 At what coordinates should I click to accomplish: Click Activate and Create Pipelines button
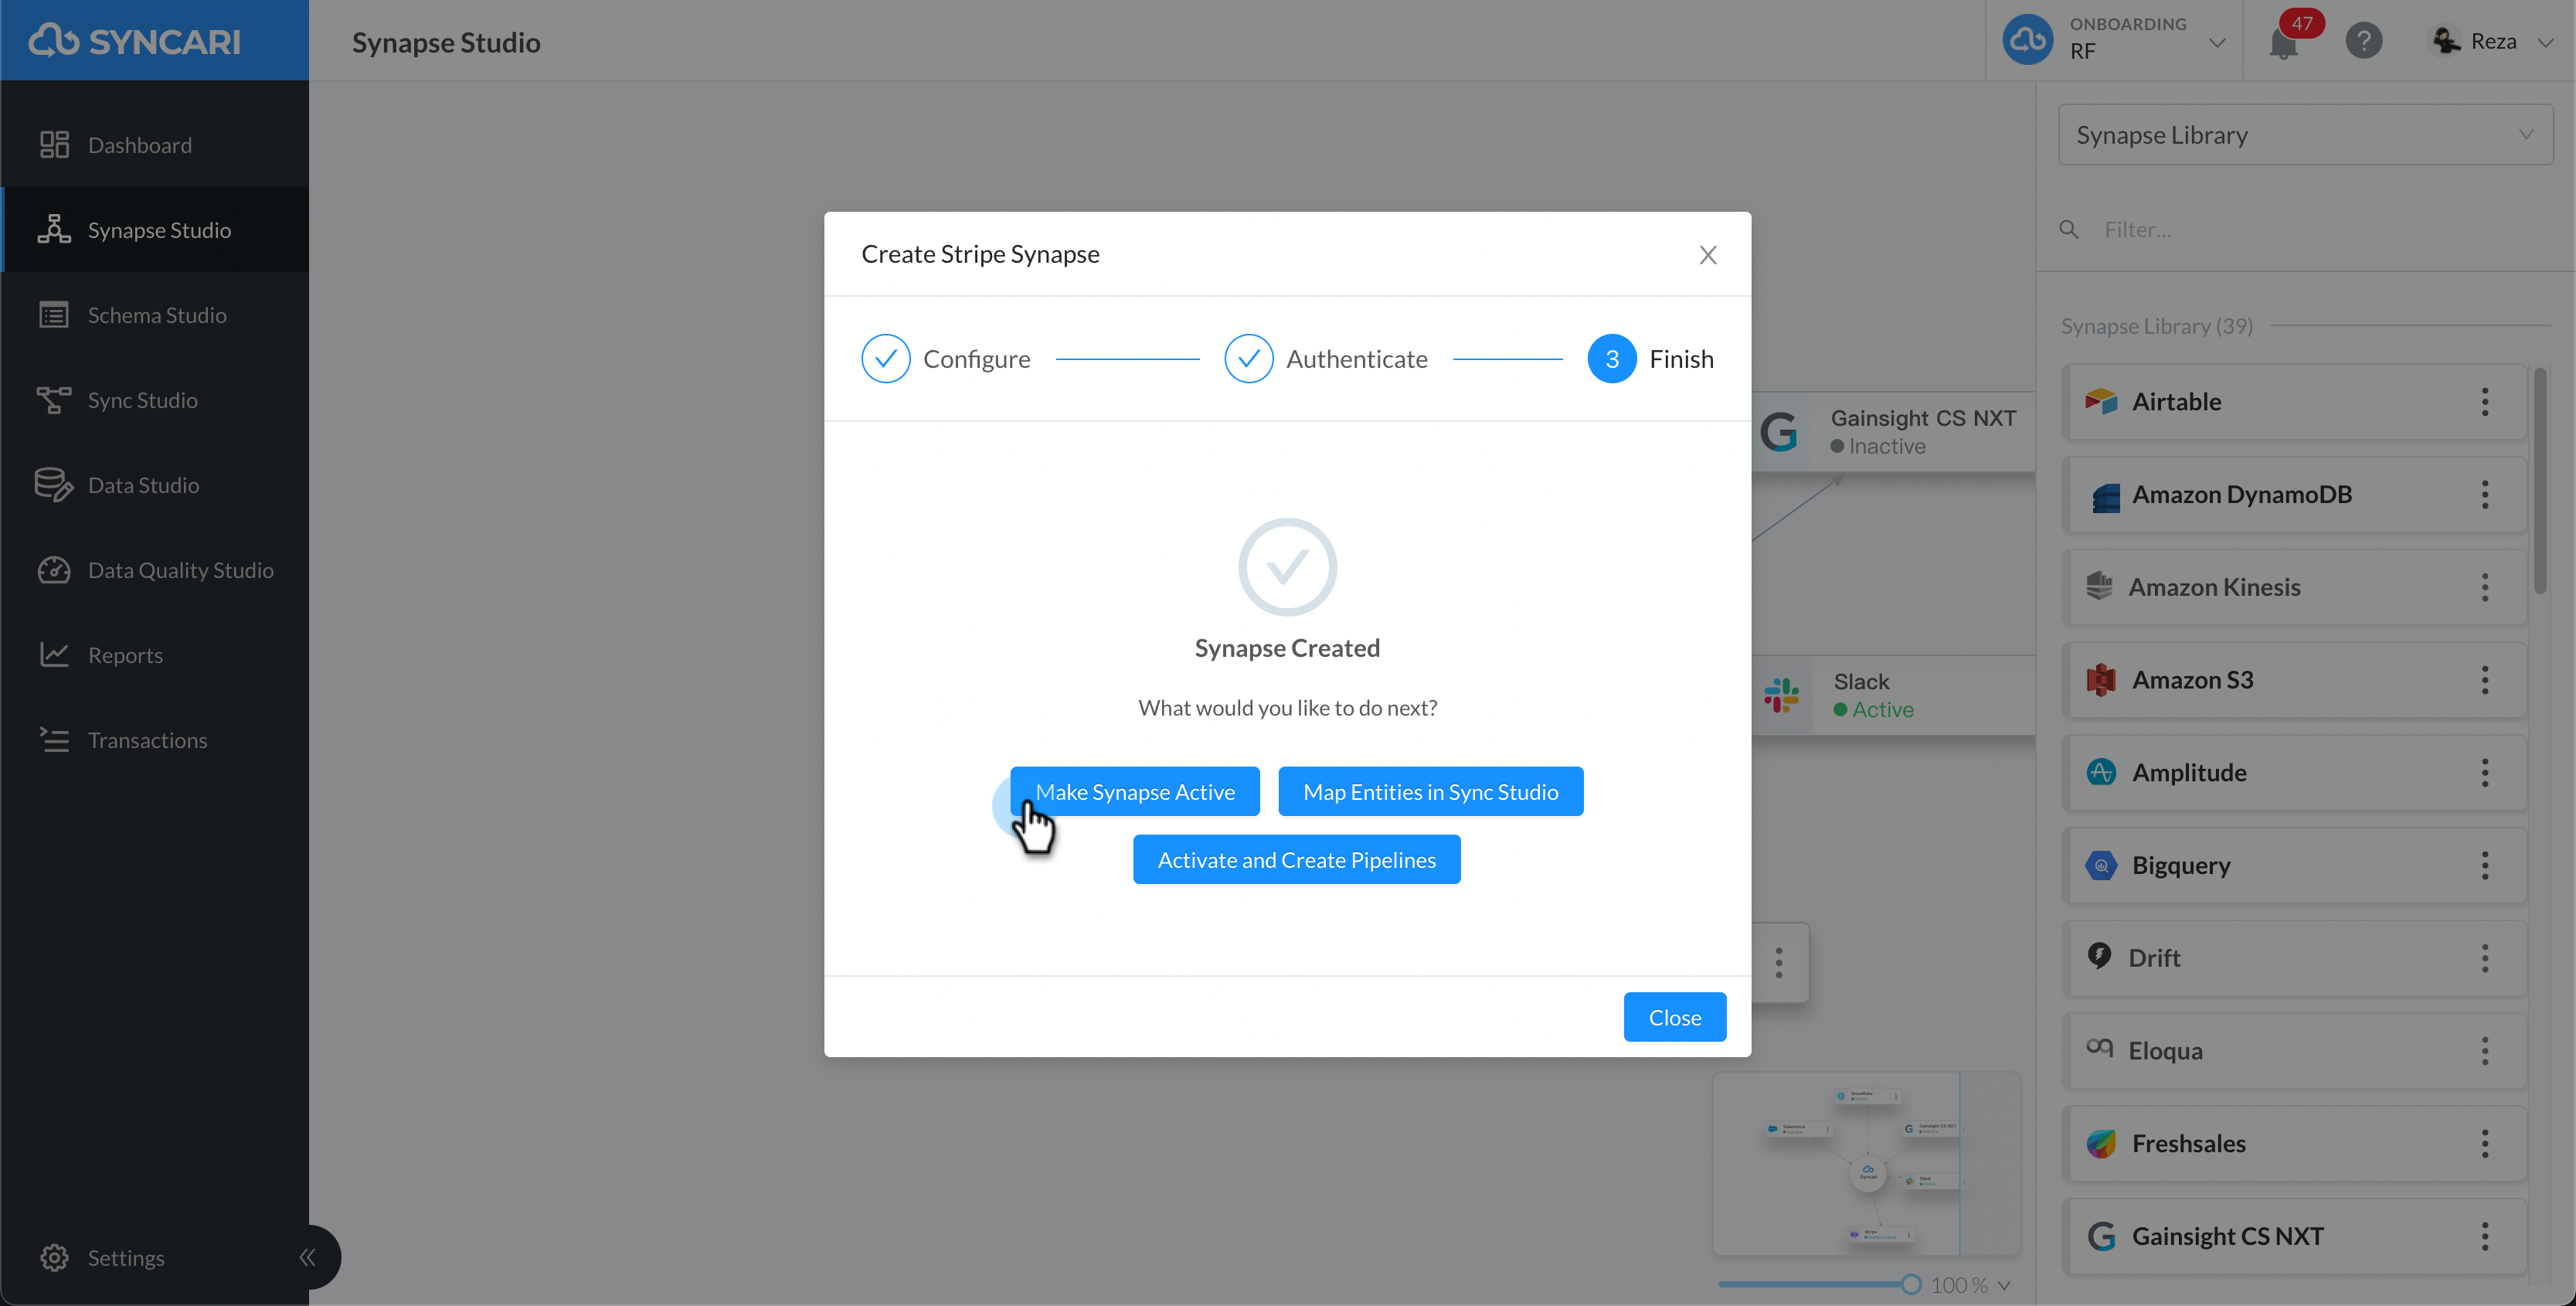click(x=1297, y=860)
